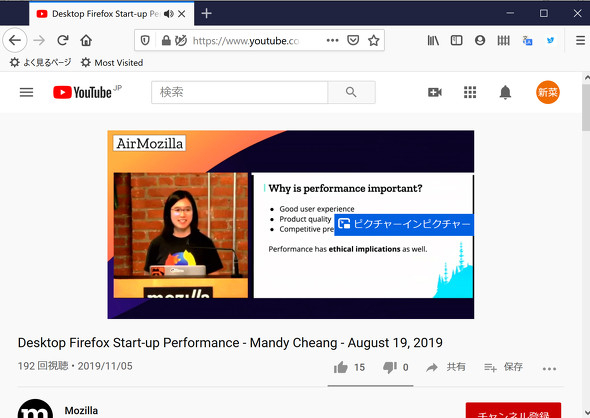Image resolution: width=590 pixels, height=418 pixels.
Task: Open YouTube guide hamburger menu
Action: (26, 92)
